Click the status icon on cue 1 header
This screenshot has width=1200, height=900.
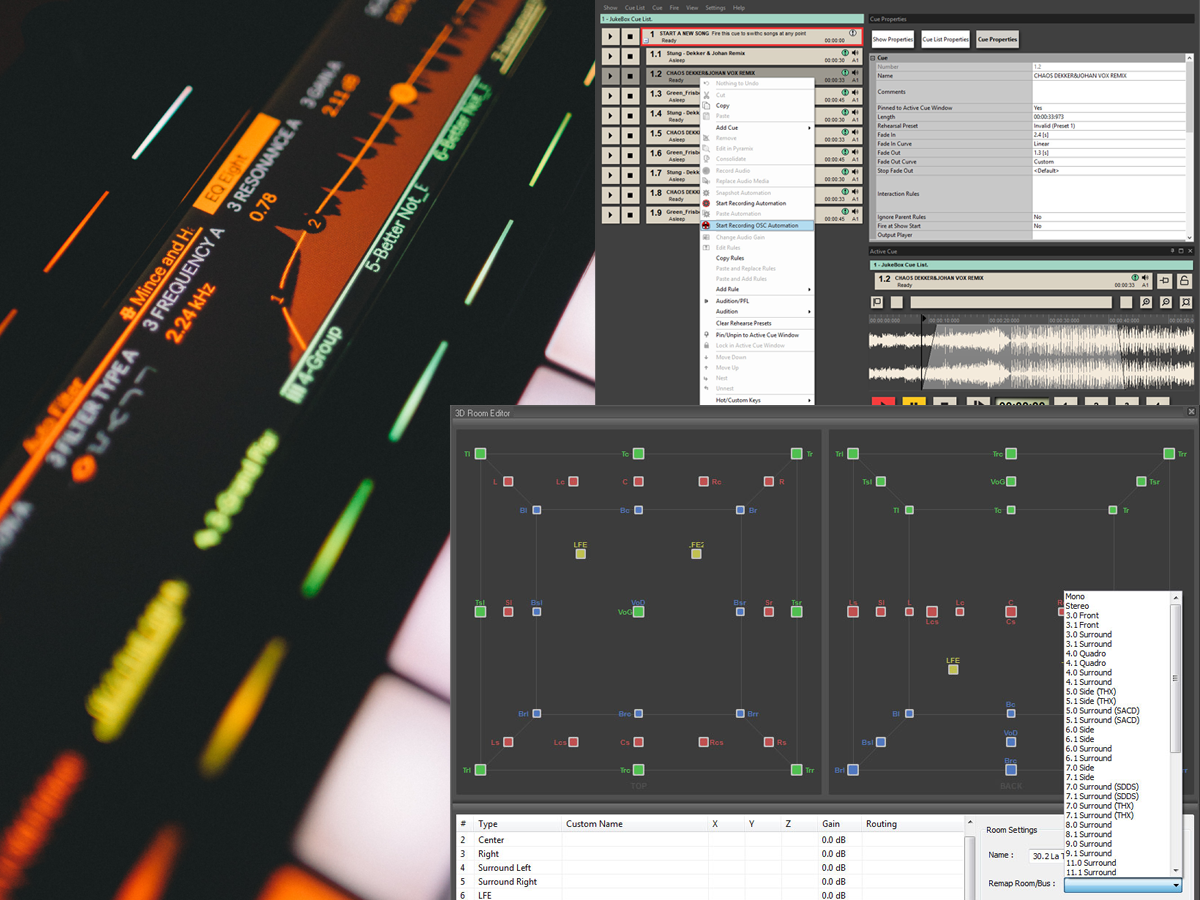click(x=853, y=33)
